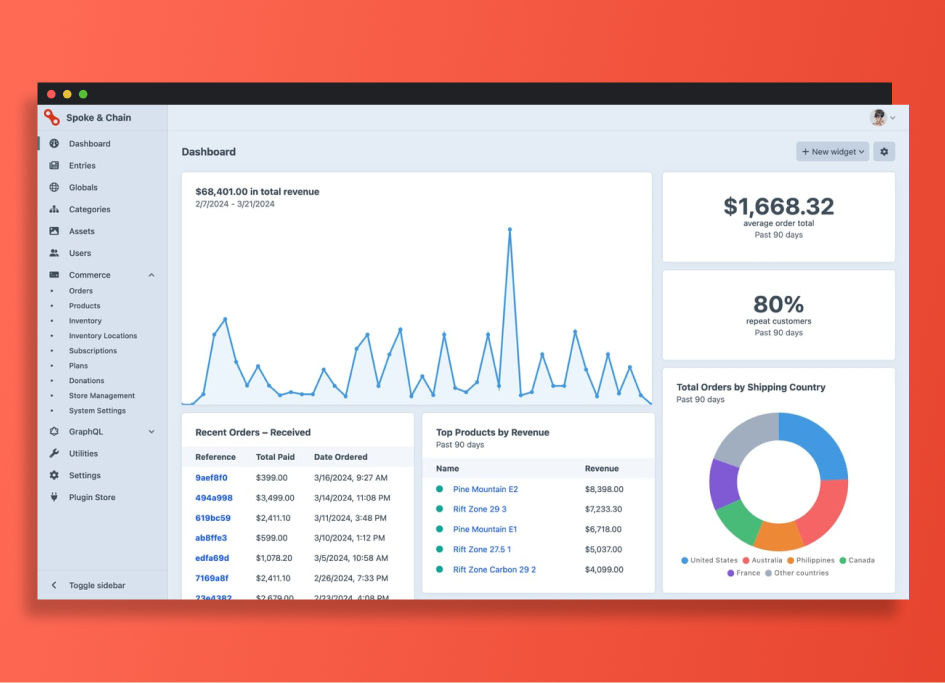Expand the GraphQL menu chevron
The width and height of the screenshot is (945, 683).
[151, 432]
